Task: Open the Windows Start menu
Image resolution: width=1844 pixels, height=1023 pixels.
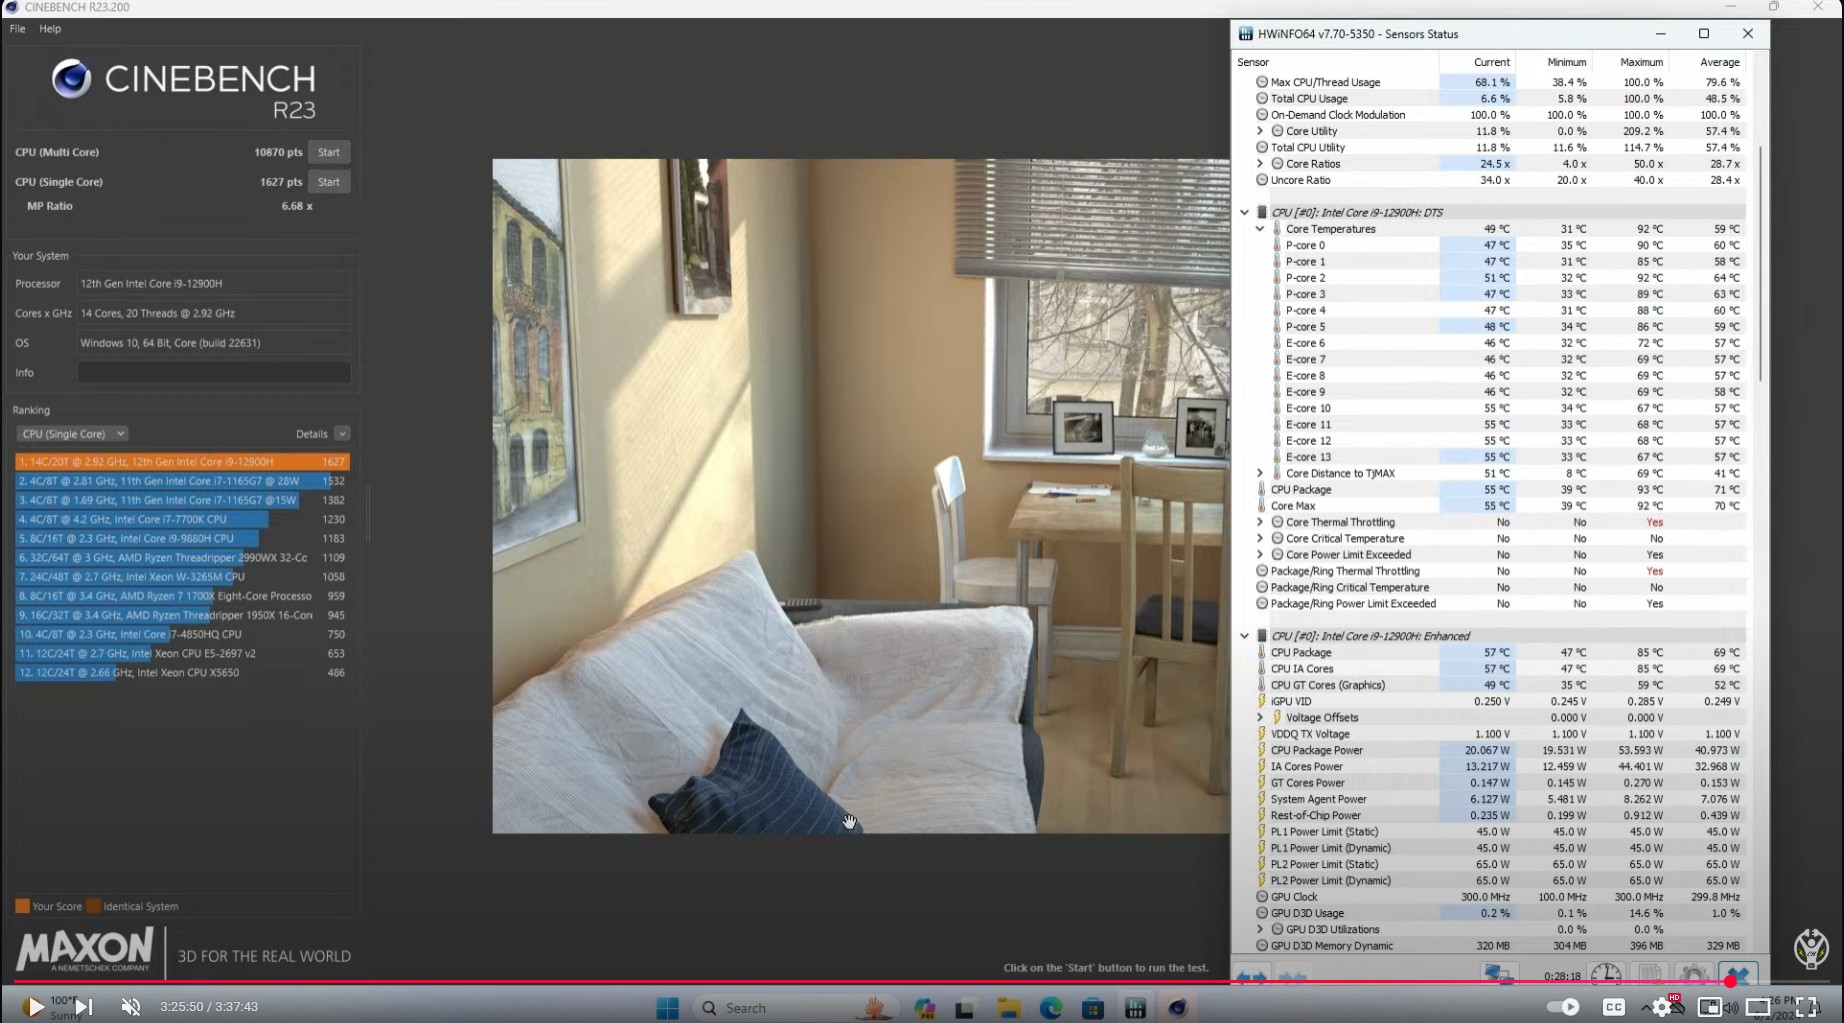Action: coord(668,1008)
